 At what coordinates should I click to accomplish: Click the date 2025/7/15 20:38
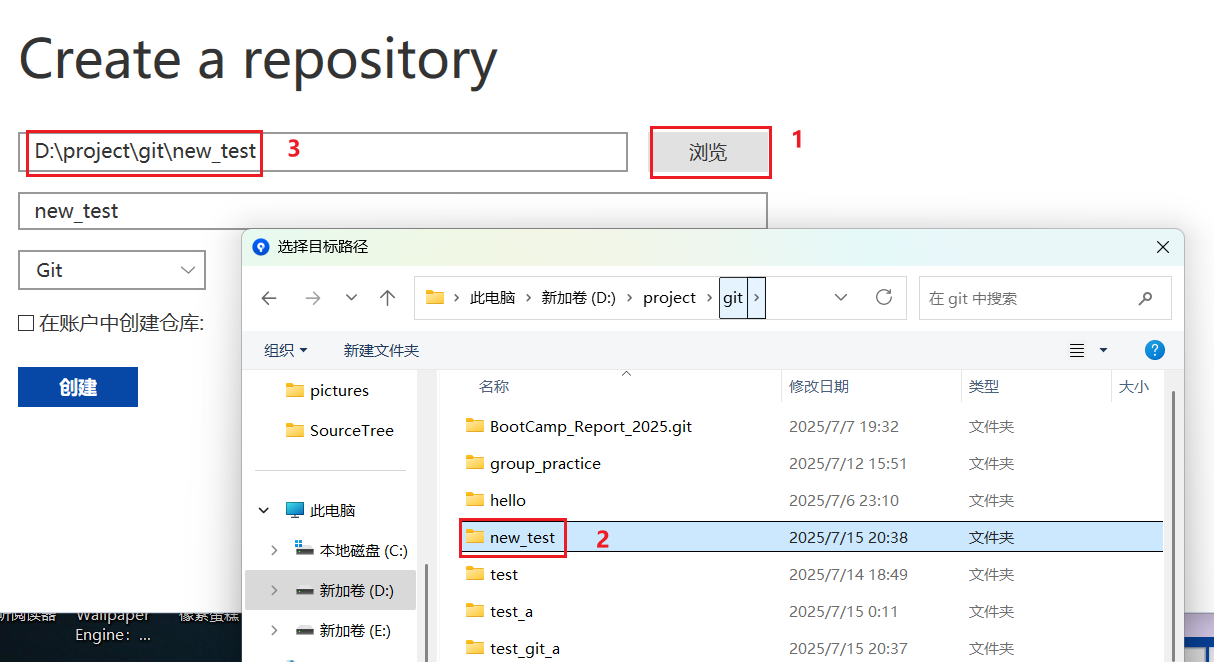[x=848, y=537]
